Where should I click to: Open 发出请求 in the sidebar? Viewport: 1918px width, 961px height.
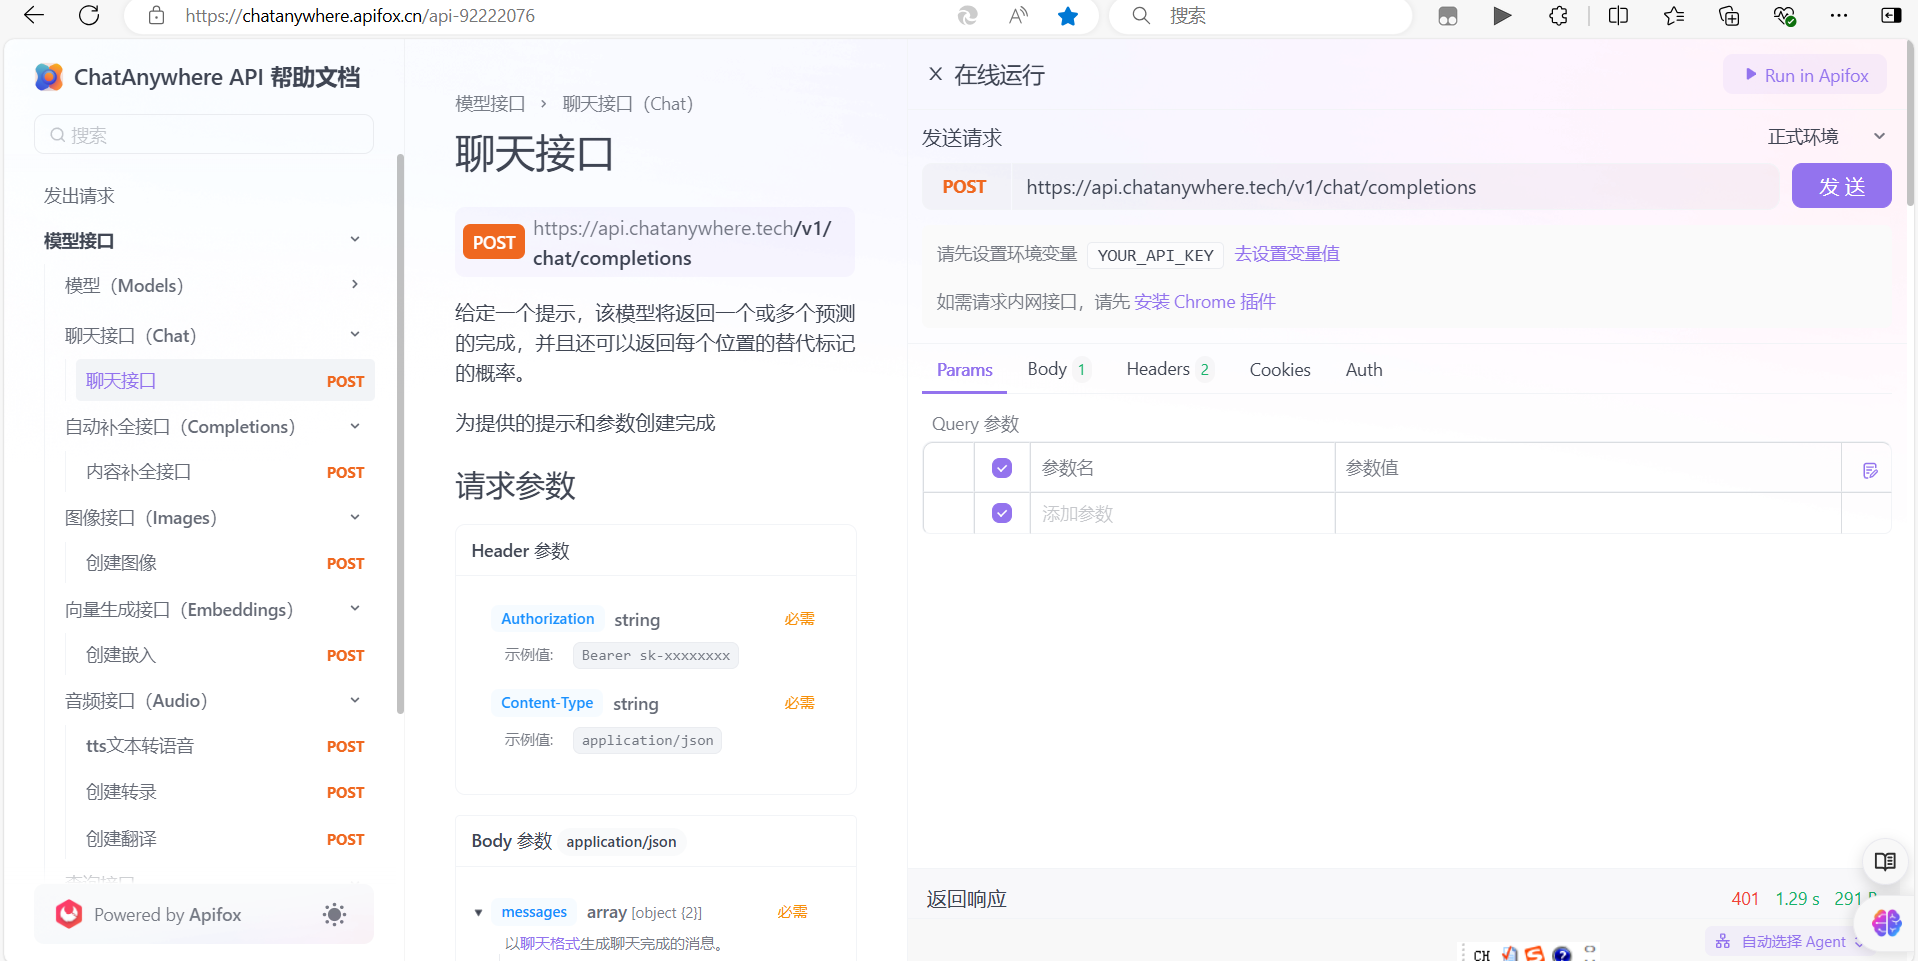click(x=79, y=196)
